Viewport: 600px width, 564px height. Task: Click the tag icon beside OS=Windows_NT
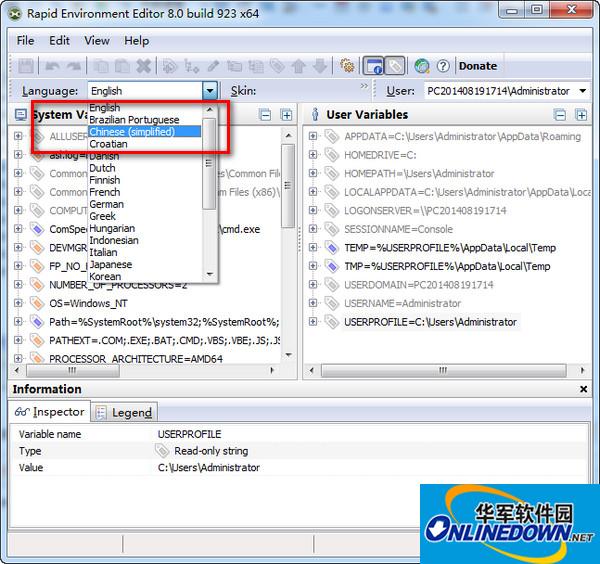pos(37,303)
